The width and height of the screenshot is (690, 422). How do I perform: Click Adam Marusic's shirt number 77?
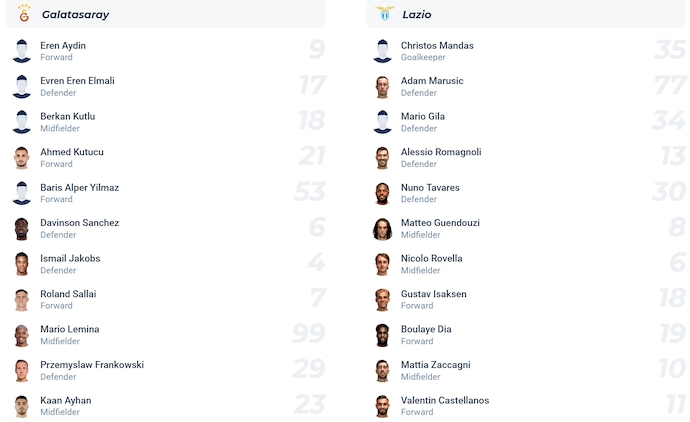pyautogui.click(x=668, y=87)
